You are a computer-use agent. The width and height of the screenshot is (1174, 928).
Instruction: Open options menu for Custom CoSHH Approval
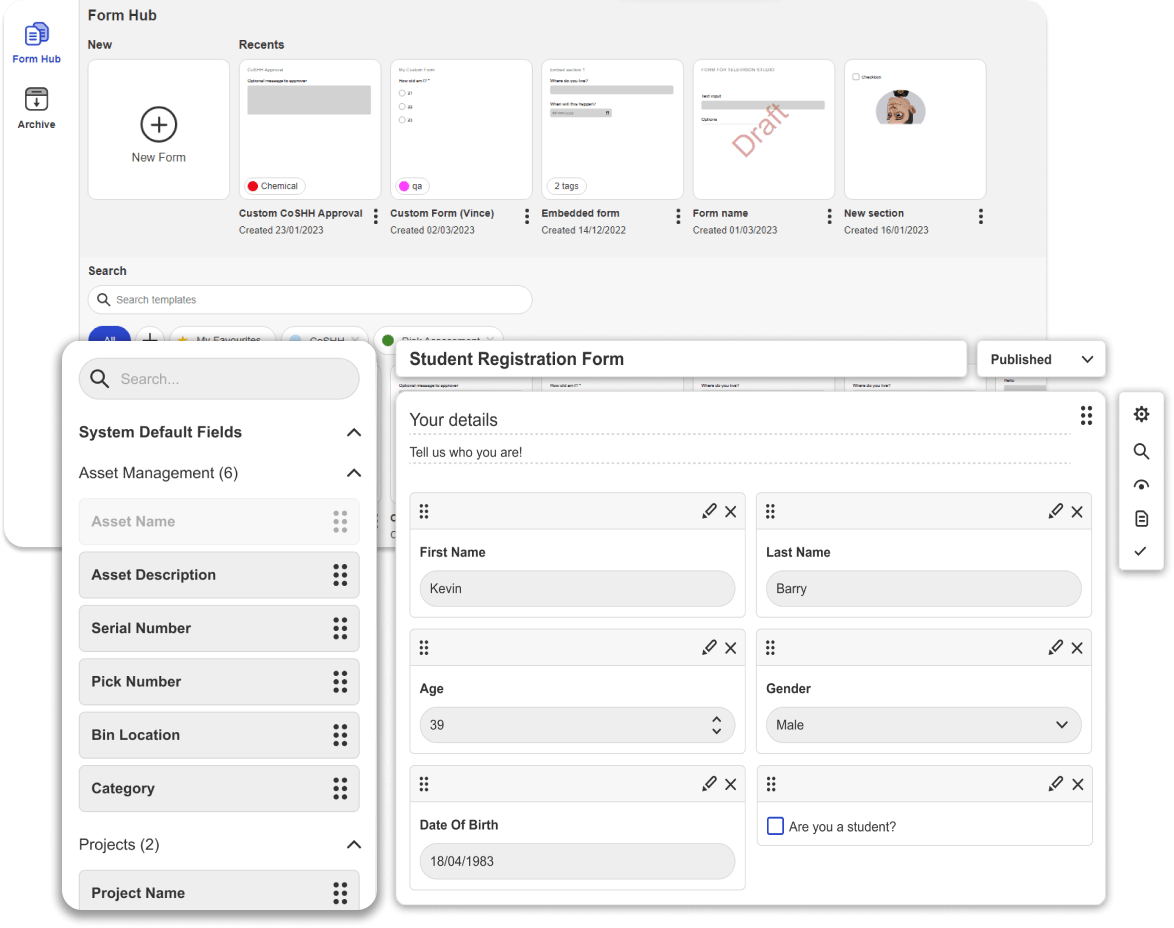376,216
